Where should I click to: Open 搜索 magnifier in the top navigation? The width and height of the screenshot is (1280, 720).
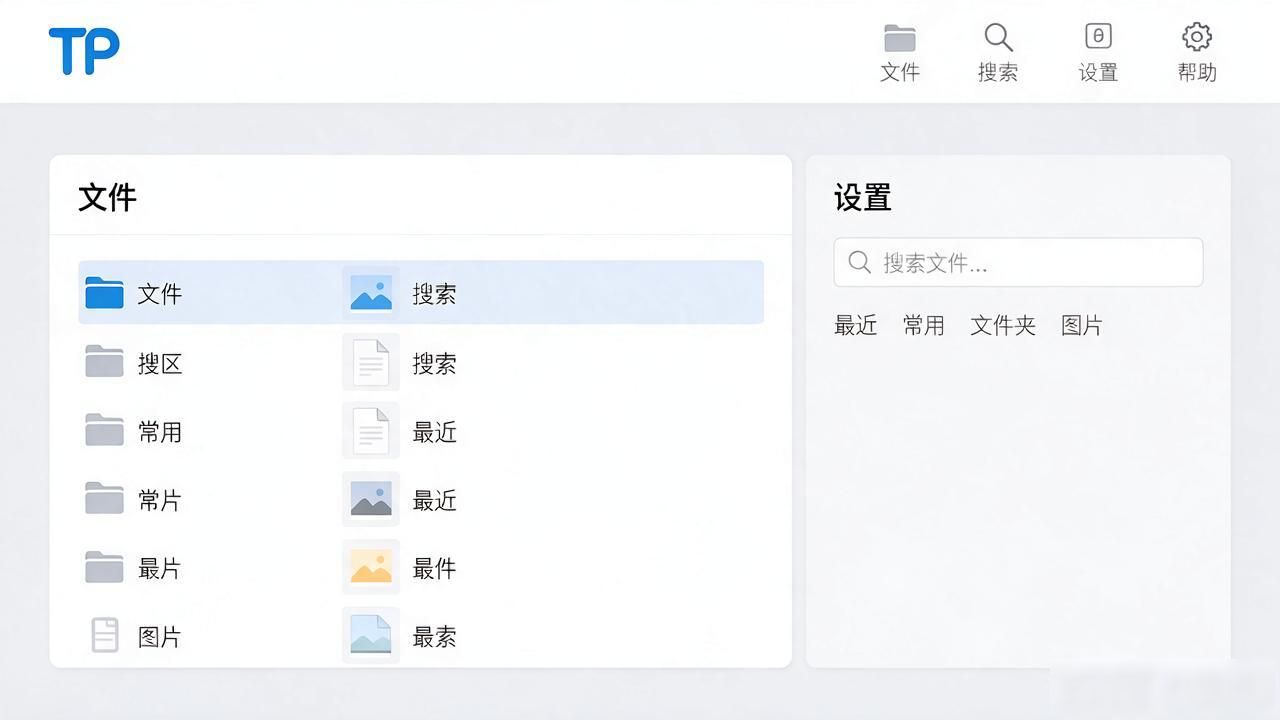[998, 53]
